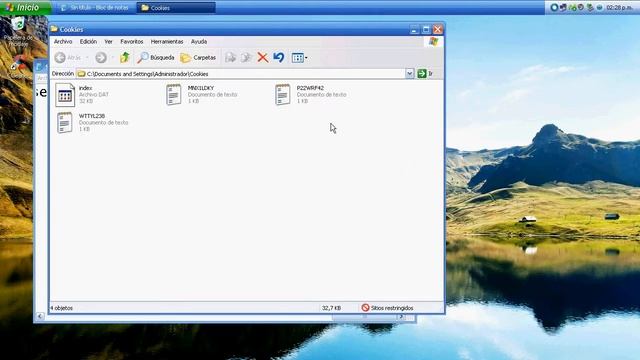Click the Cookies title bar folder icon
Viewport: 640px width, 360px height.
[54, 29]
